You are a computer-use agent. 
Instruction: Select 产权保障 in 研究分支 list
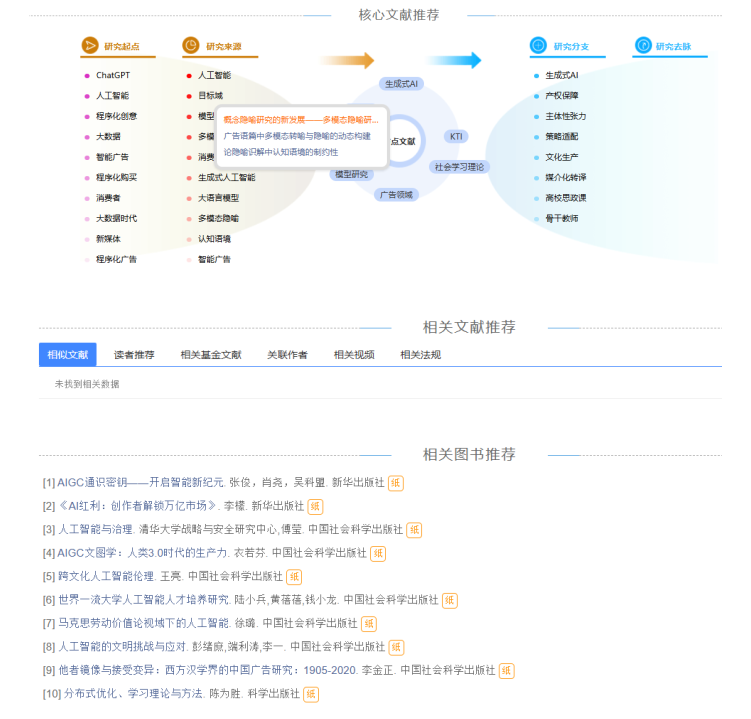(x=561, y=96)
